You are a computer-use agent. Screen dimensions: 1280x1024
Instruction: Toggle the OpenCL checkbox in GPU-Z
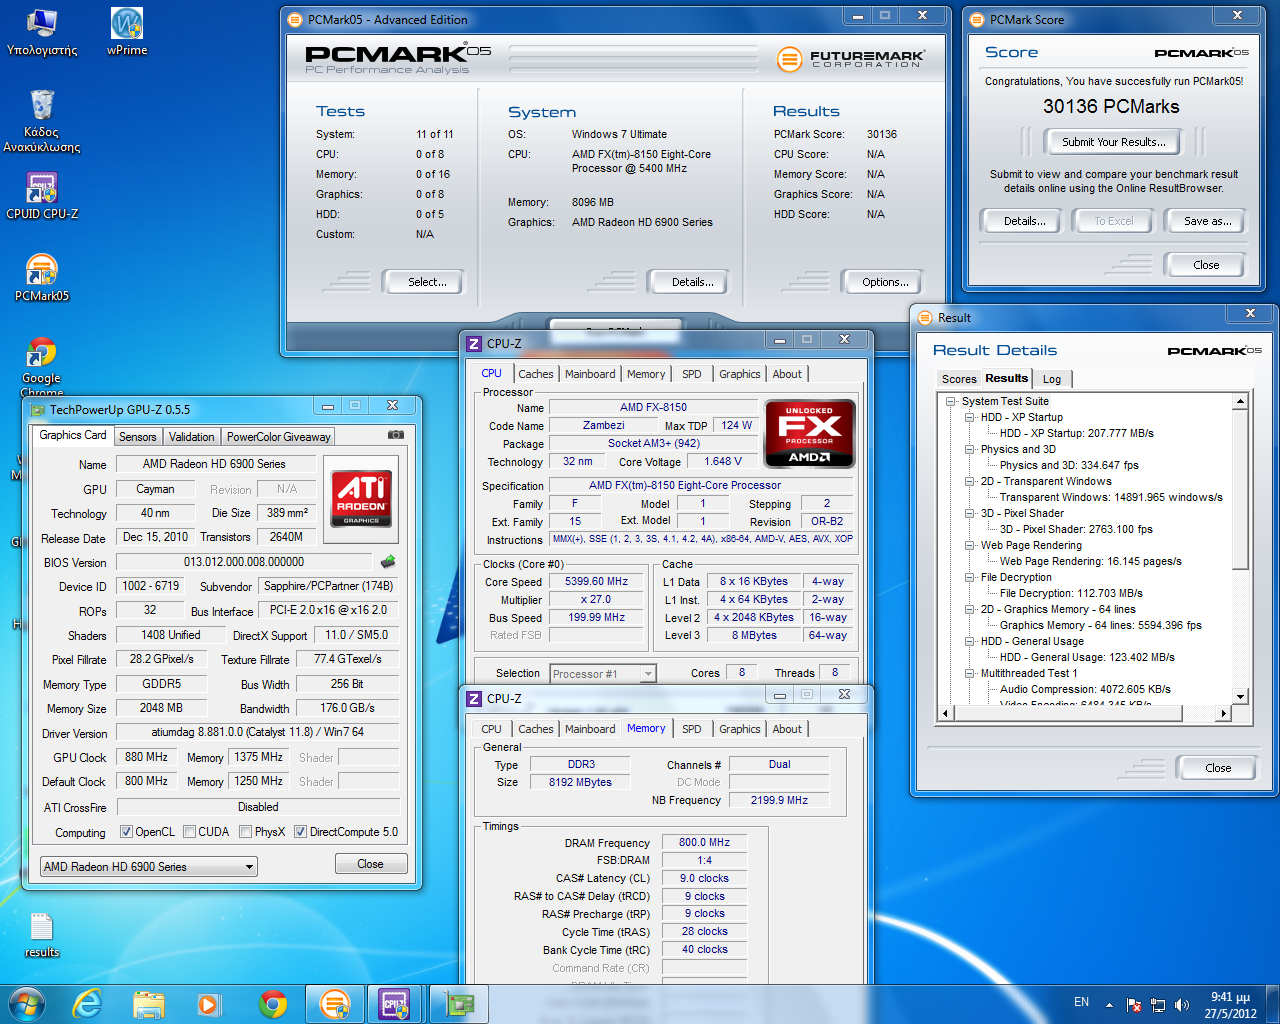pos(126,832)
